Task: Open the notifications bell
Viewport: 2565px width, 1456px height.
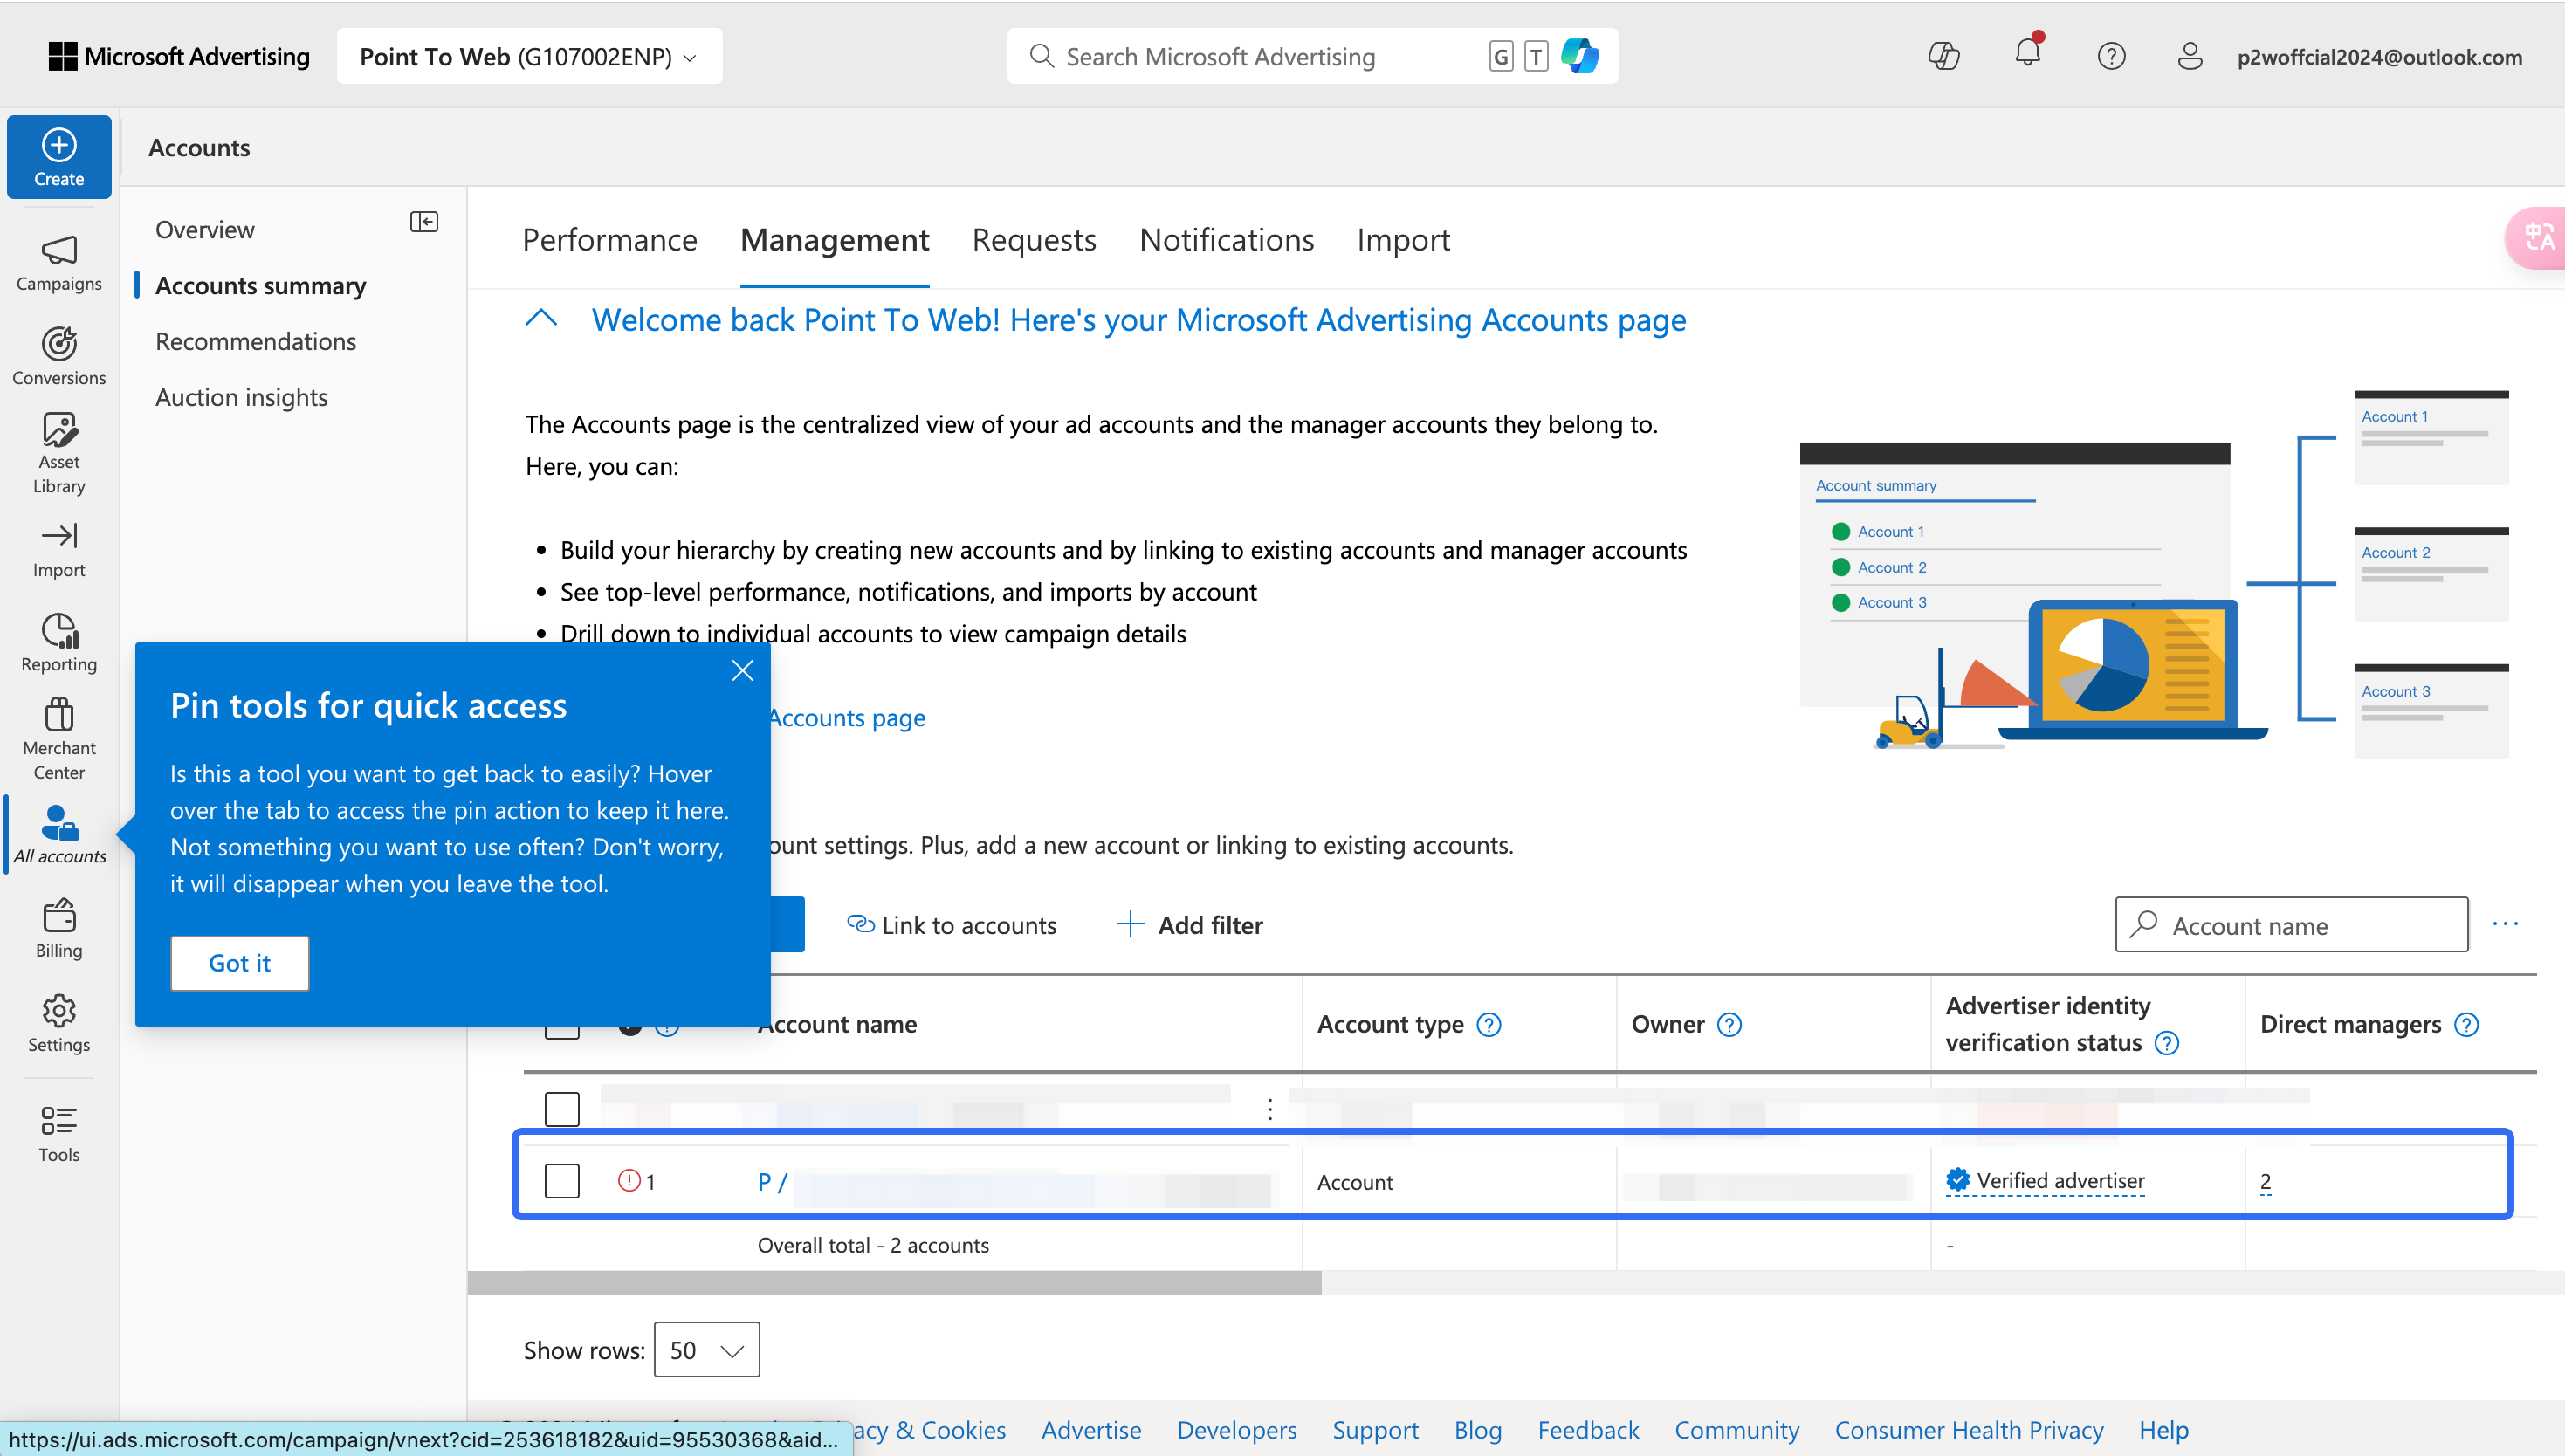Action: point(2028,54)
